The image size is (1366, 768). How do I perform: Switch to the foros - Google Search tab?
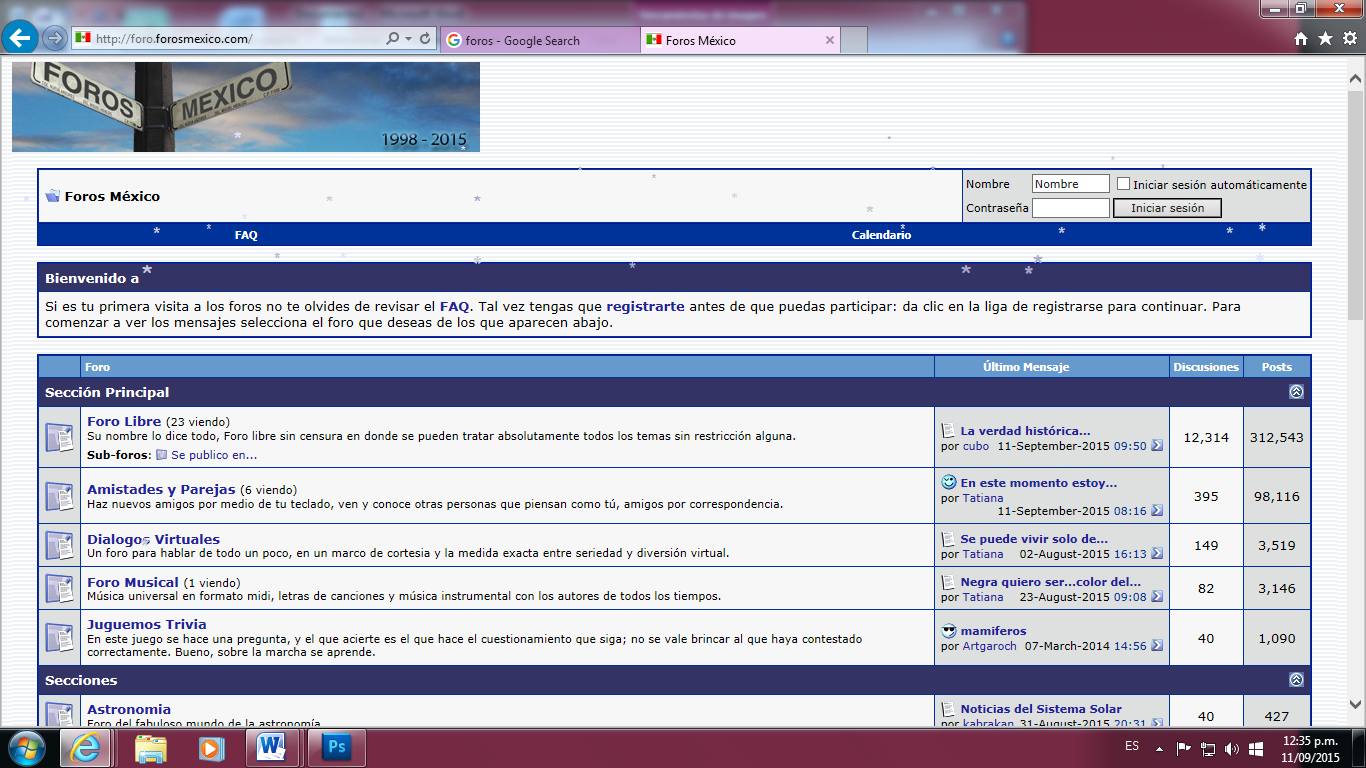pyautogui.click(x=540, y=40)
